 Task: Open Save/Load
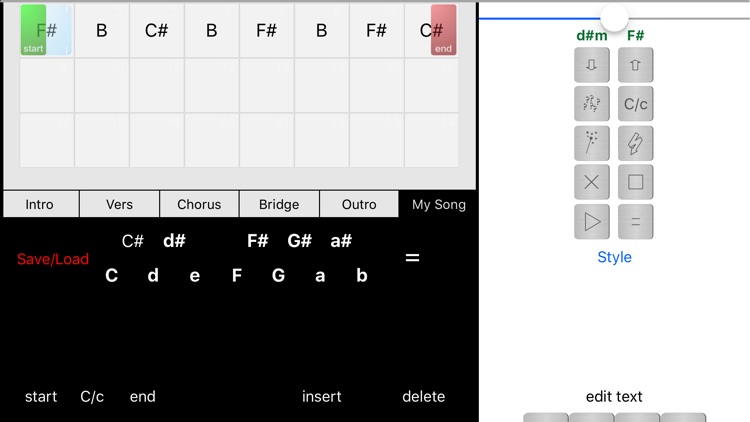click(x=53, y=259)
